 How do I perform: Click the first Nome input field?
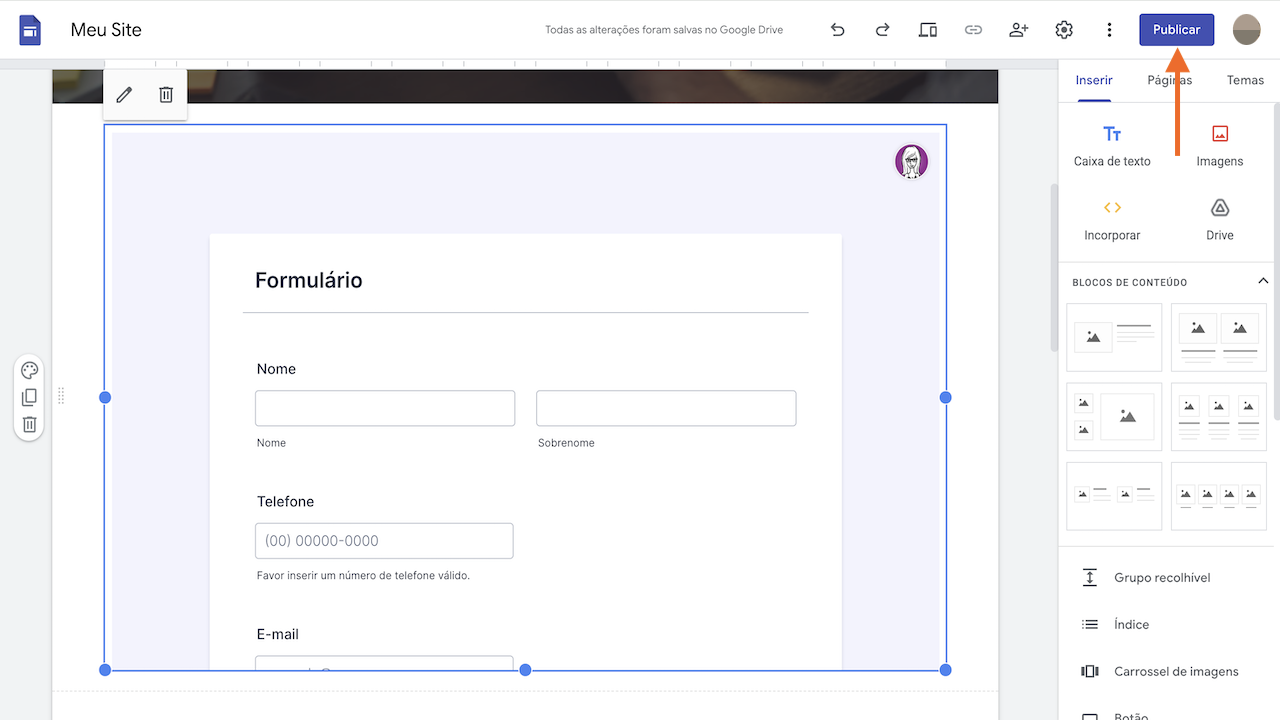pos(385,408)
